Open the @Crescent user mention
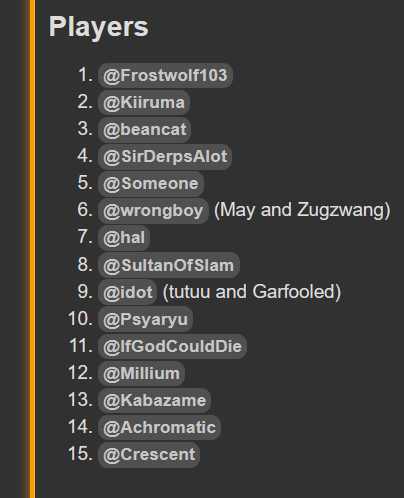404x498 pixels. (149, 455)
